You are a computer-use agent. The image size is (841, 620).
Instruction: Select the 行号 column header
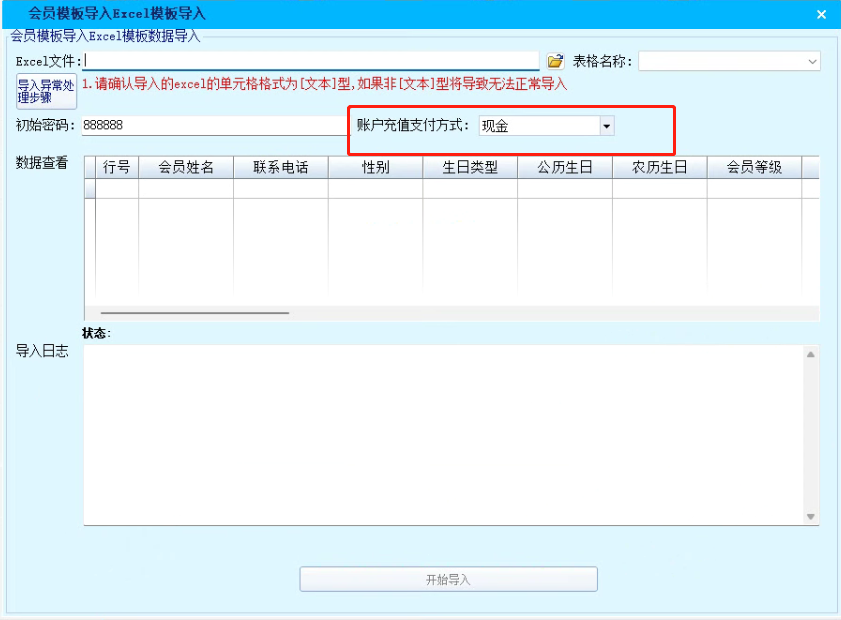(x=117, y=167)
